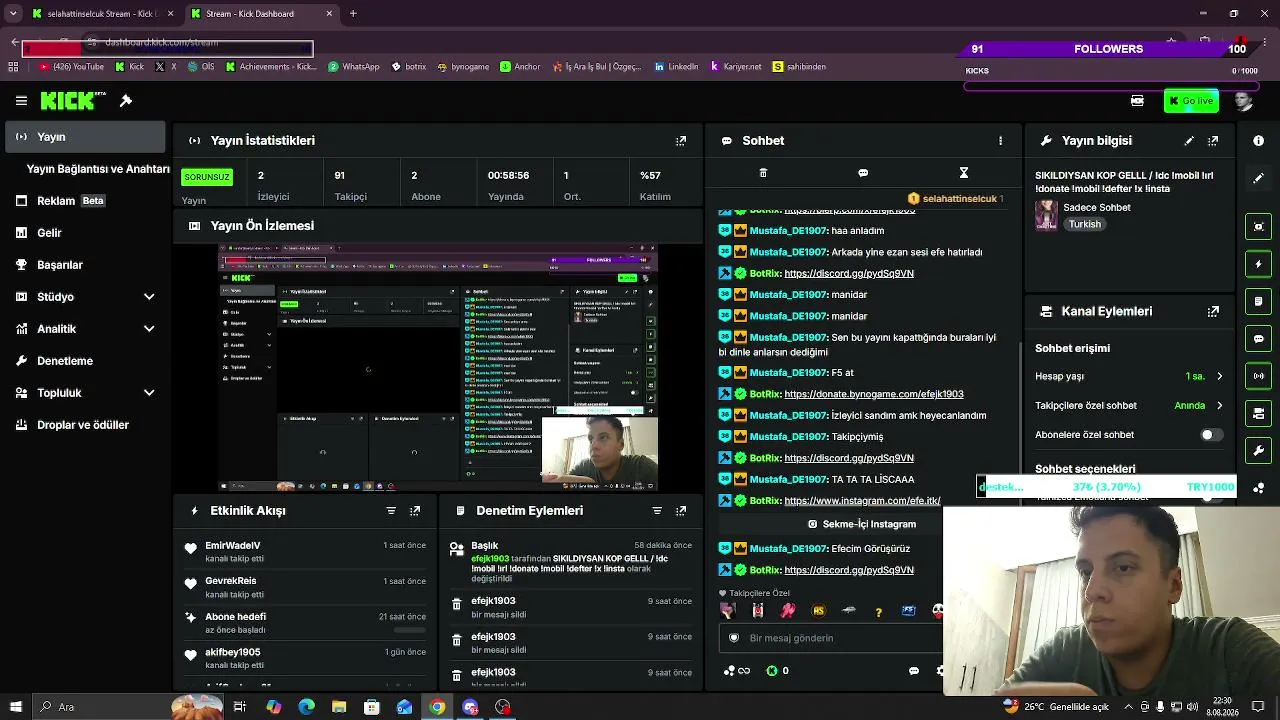Screen dimensions: 1280x720
Task: Open Denetleme in the sidebar
Action: tap(85, 361)
